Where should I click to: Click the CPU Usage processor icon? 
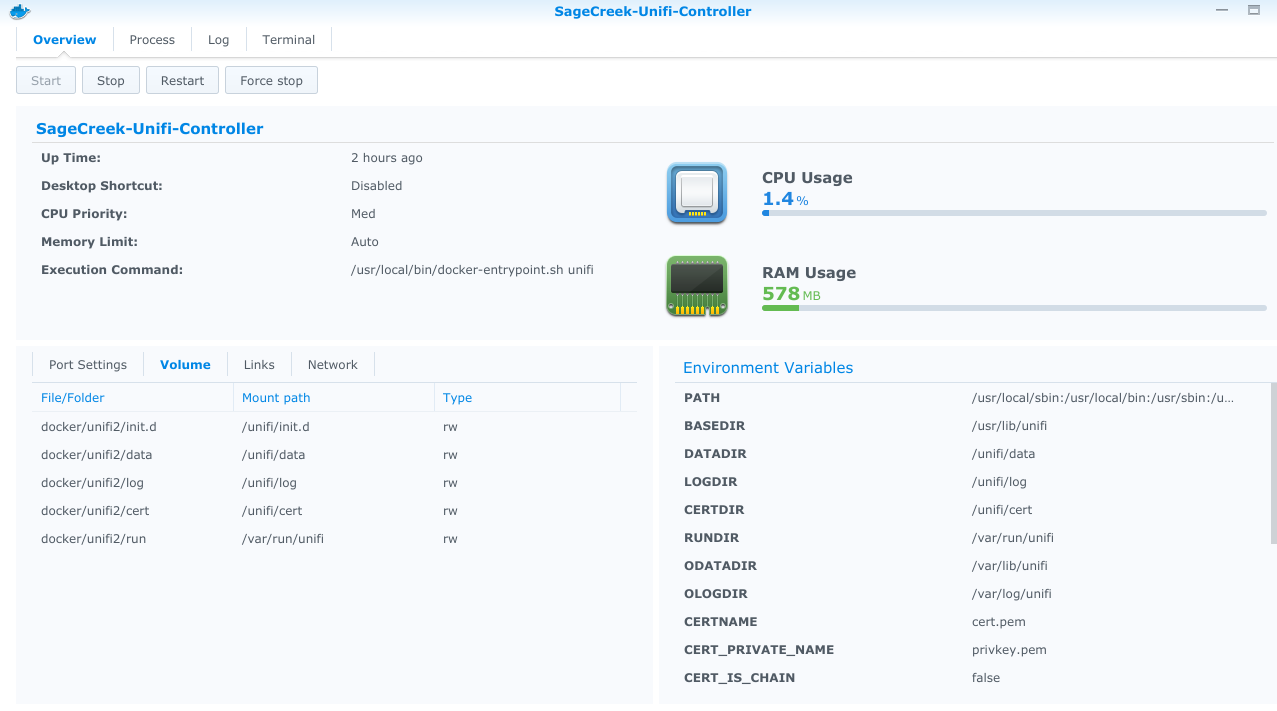tap(696, 193)
